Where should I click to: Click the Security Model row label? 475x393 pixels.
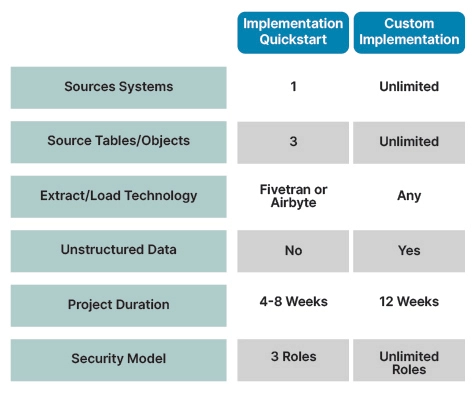pyautogui.click(x=119, y=360)
